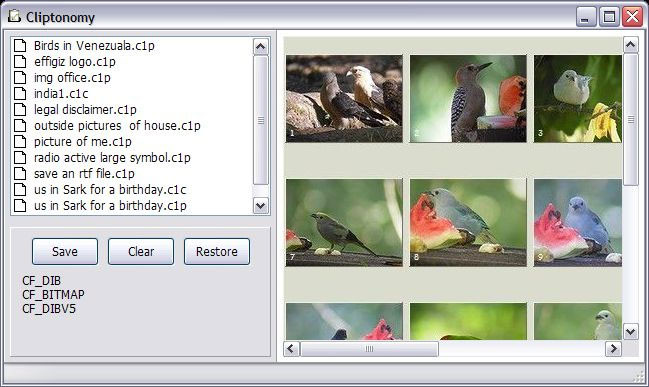This screenshot has width=649, height=387.
Task: Select us in Sark for a birthday.c1c
Action: click(x=110, y=190)
